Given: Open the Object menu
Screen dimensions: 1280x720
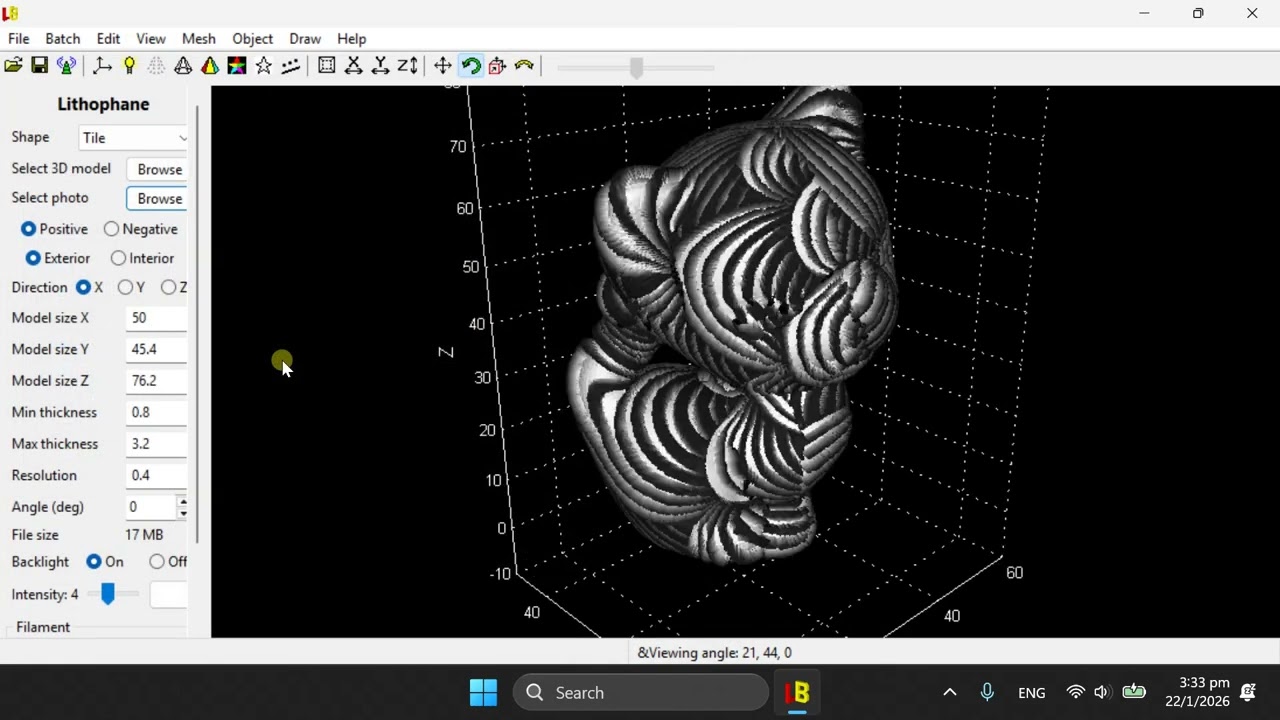Looking at the screenshot, I should point(252,38).
